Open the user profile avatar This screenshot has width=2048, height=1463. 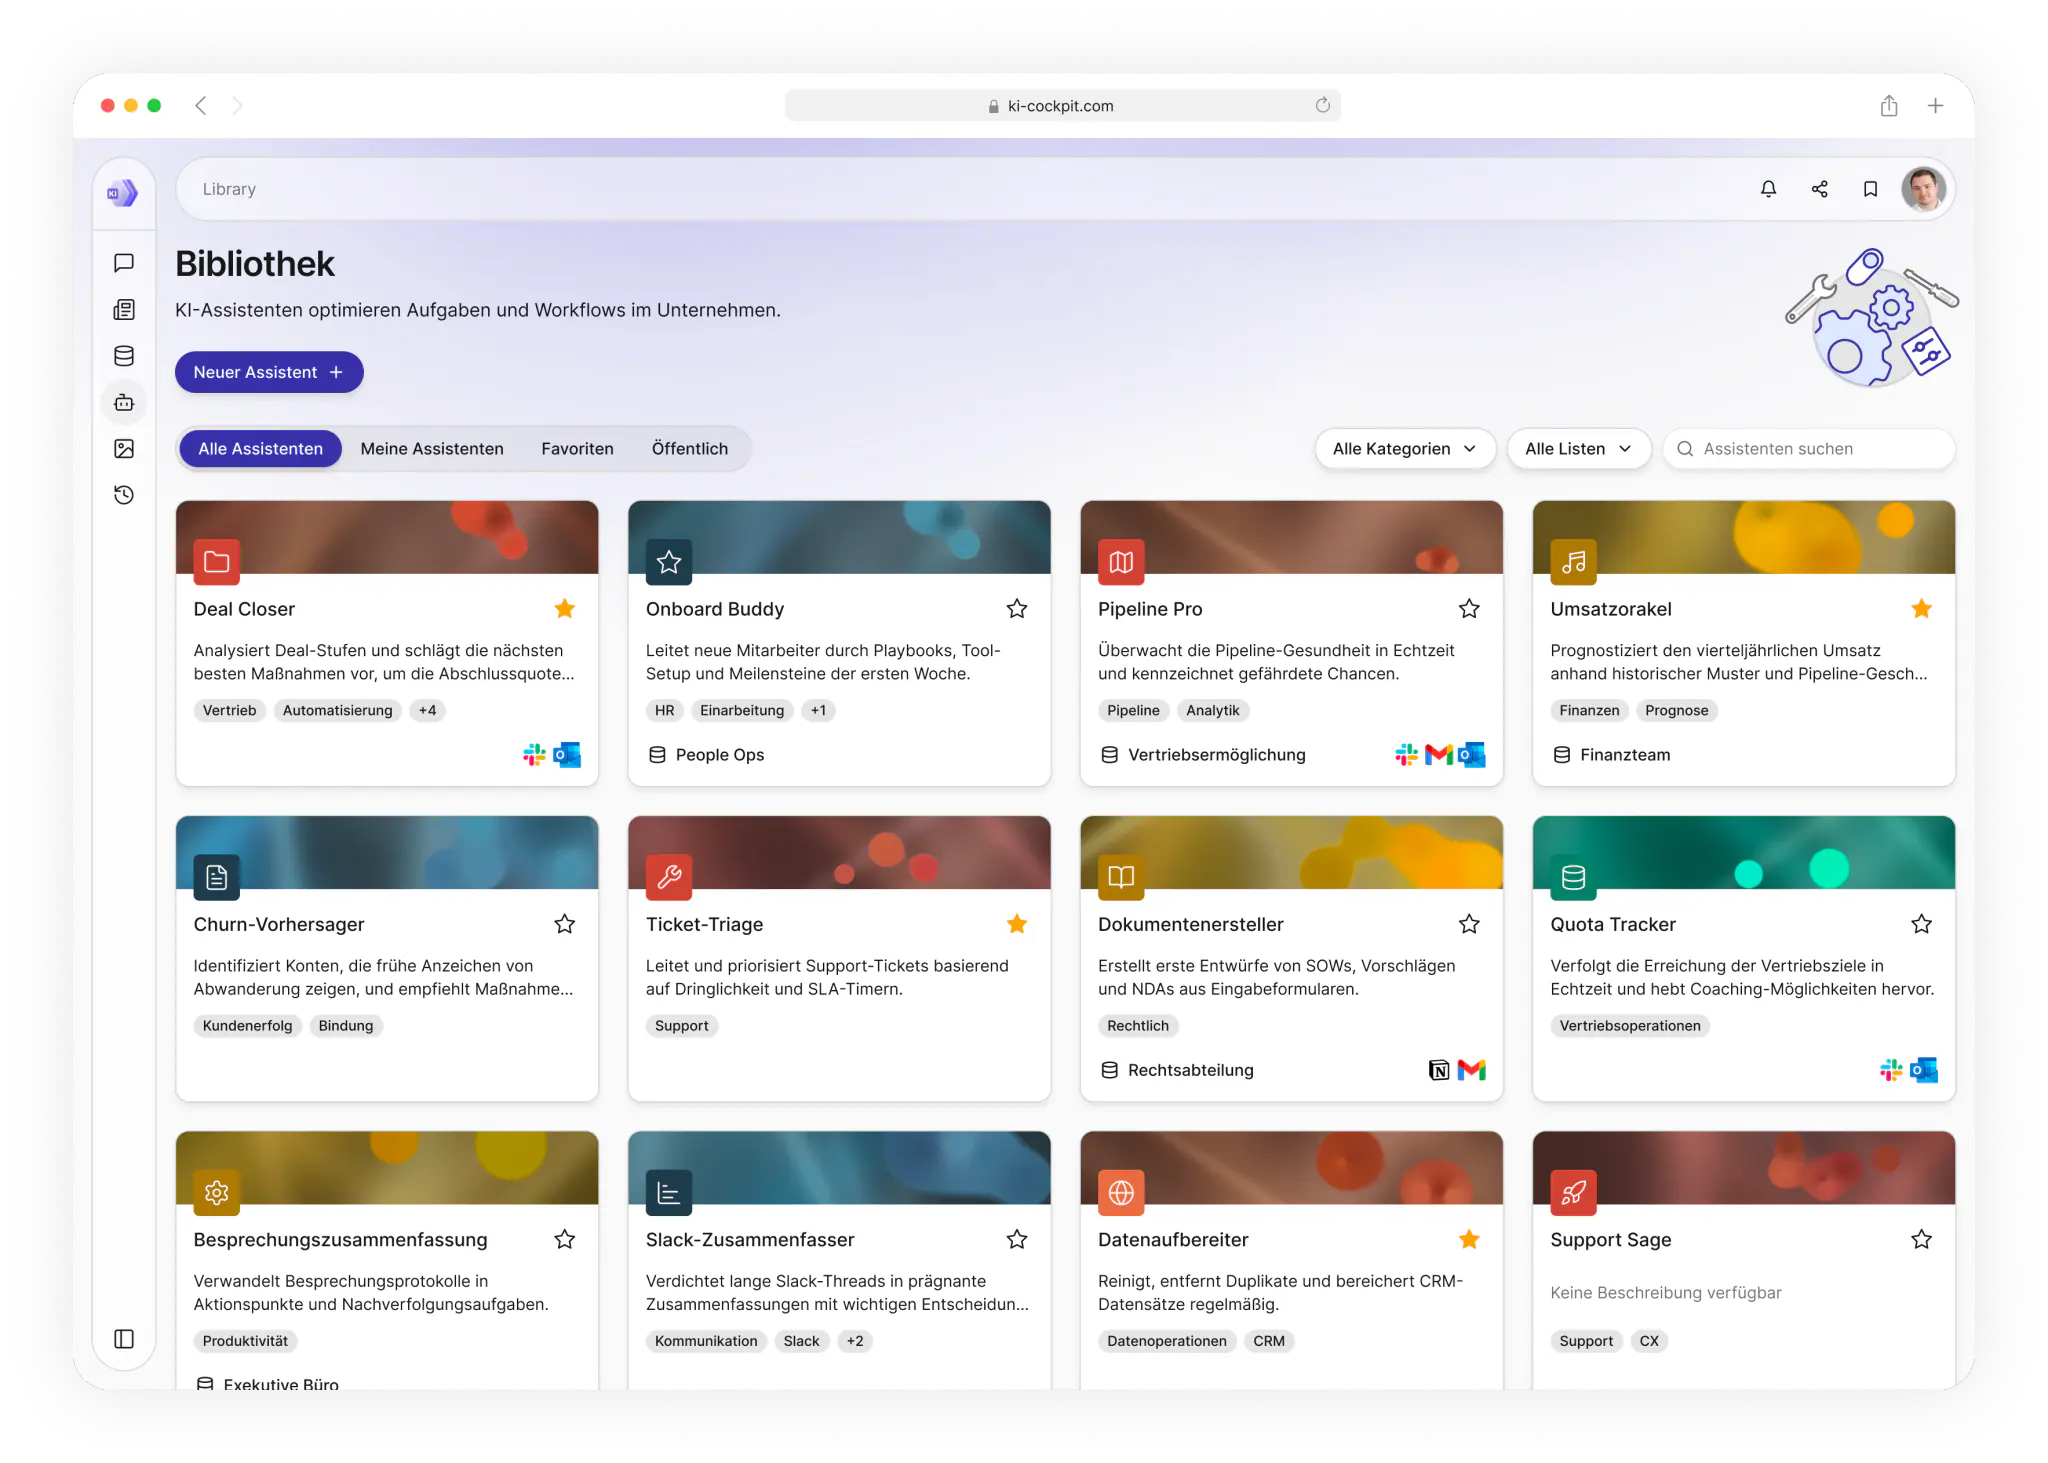(1923, 189)
